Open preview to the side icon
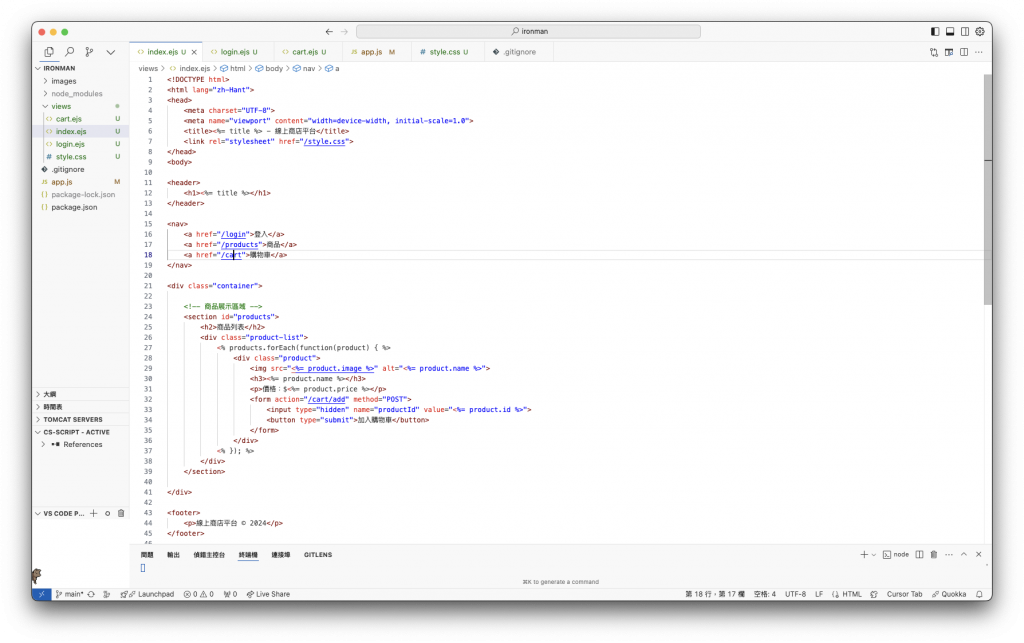This screenshot has width=1024, height=643. point(949,52)
